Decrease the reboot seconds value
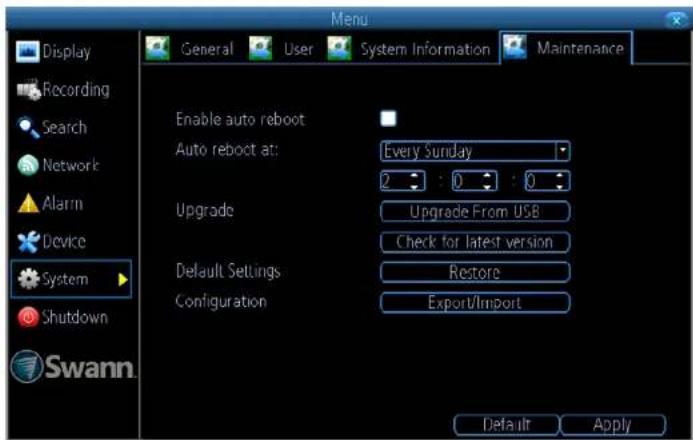693x440 pixels. coord(560,186)
